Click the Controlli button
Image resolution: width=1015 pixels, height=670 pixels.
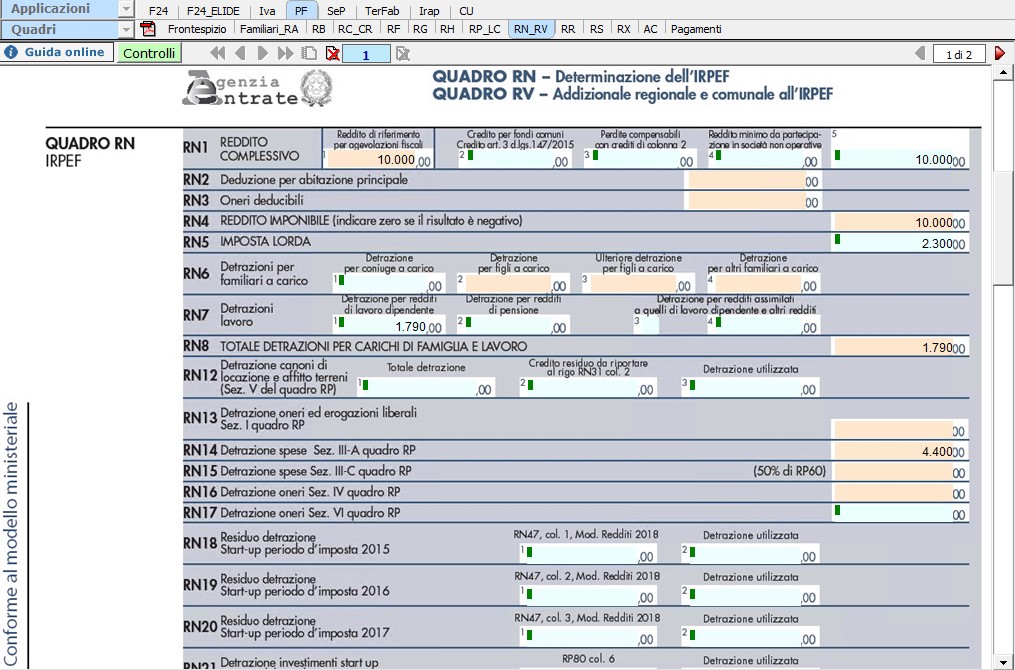[x=149, y=53]
